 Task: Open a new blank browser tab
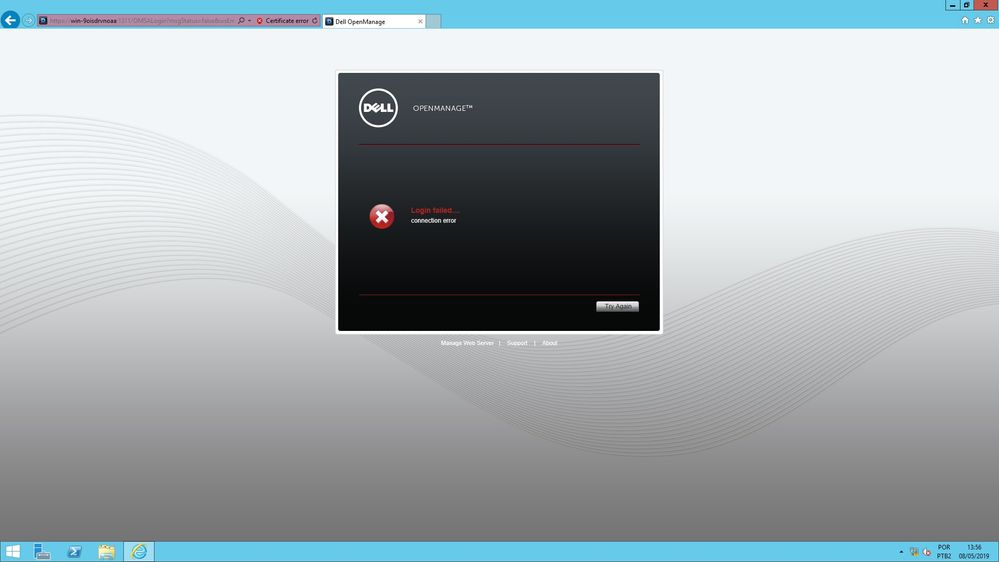[x=433, y=21]
